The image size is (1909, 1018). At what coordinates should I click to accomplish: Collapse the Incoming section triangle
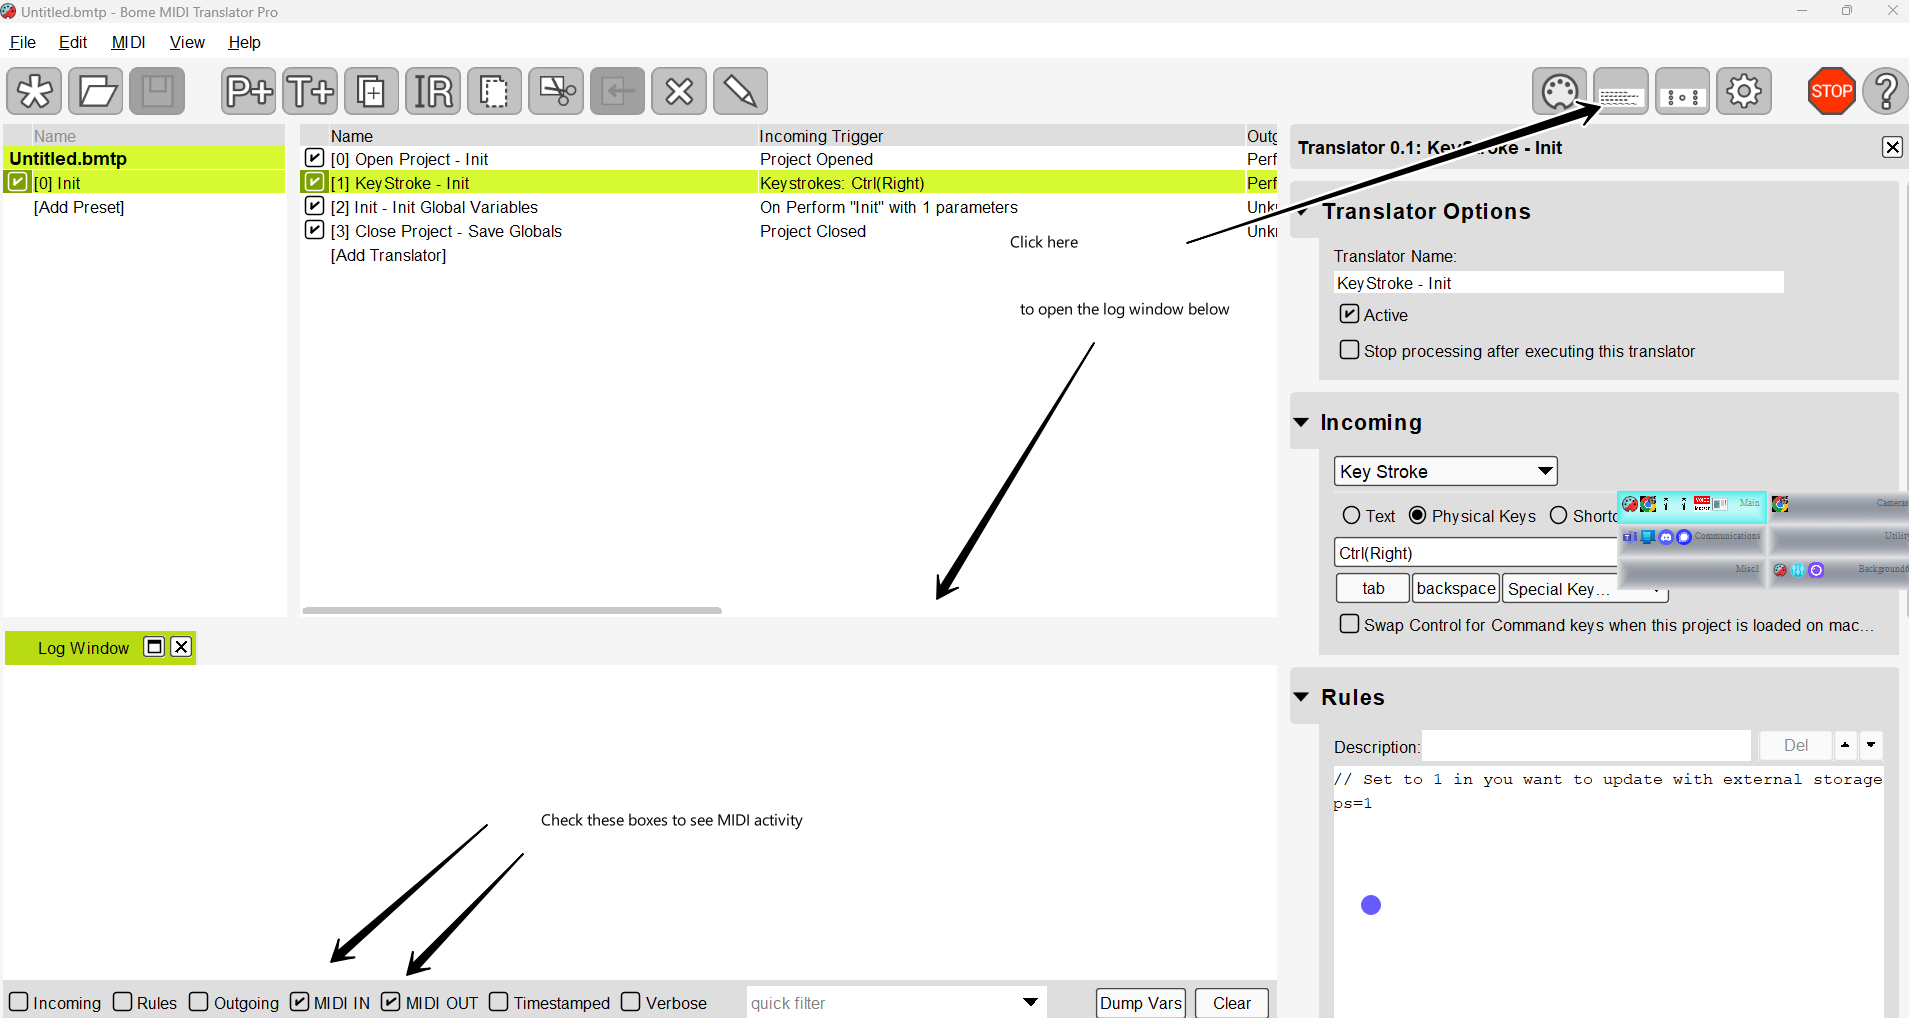coord(1301,422)
